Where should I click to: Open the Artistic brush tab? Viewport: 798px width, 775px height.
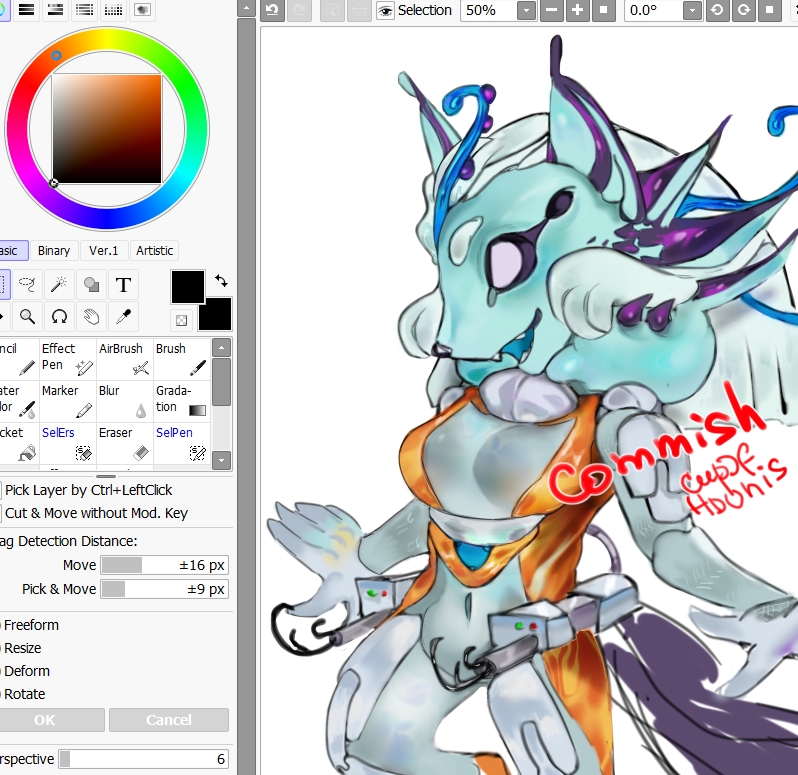(x=154, y=251)
